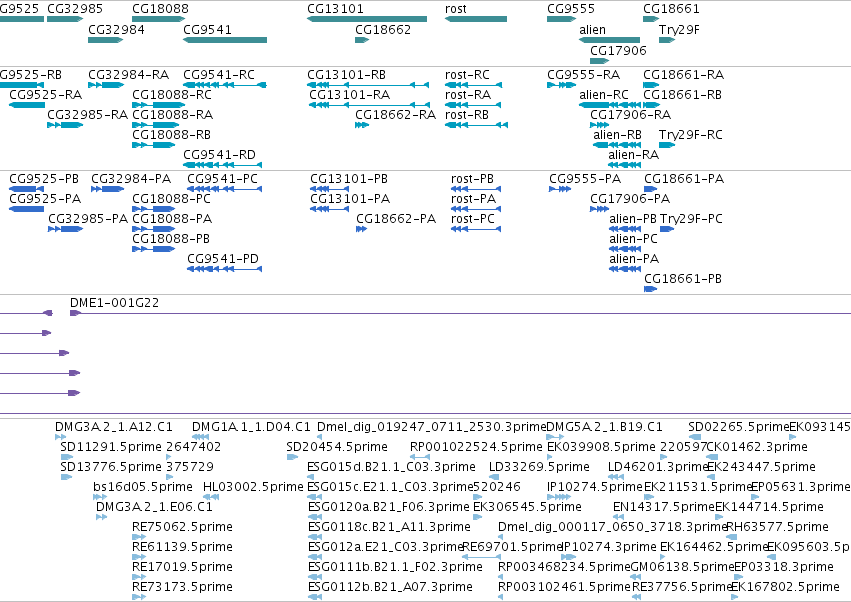Select EST DMG3A.2_1.A12.C1
This screenshot has width=851, height=602.
61,437
